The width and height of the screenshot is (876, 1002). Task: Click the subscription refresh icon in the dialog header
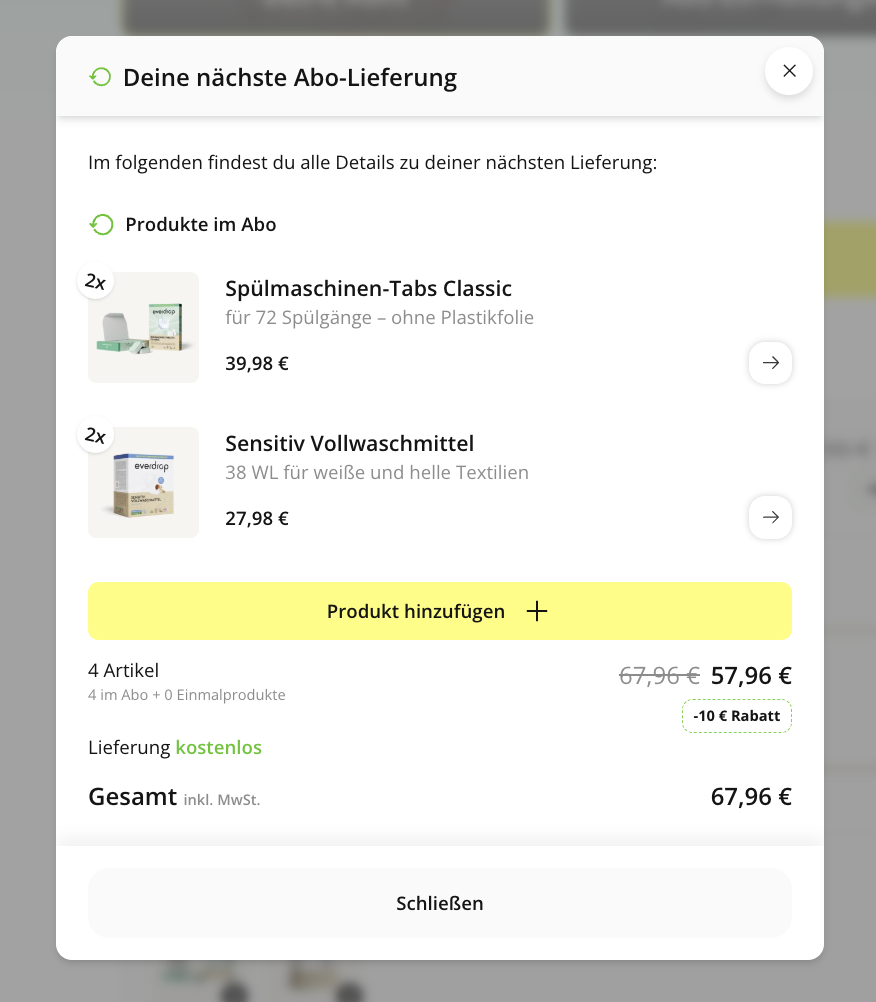pyautogui.click(x=100, y=77)
